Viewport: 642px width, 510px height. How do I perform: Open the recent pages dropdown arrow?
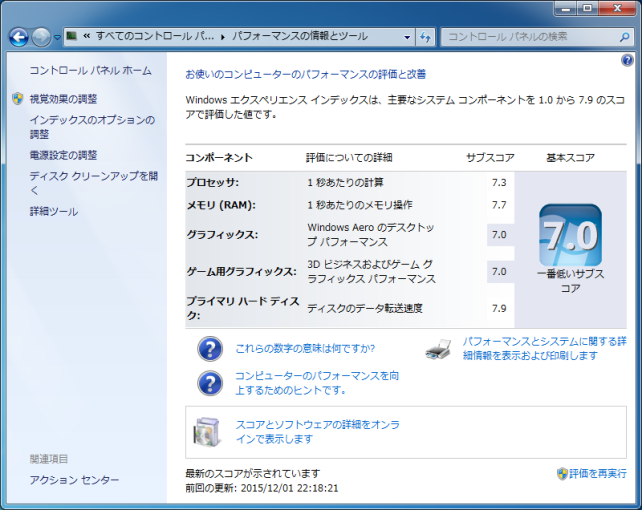pyautogui.click(x=57, y=37)
